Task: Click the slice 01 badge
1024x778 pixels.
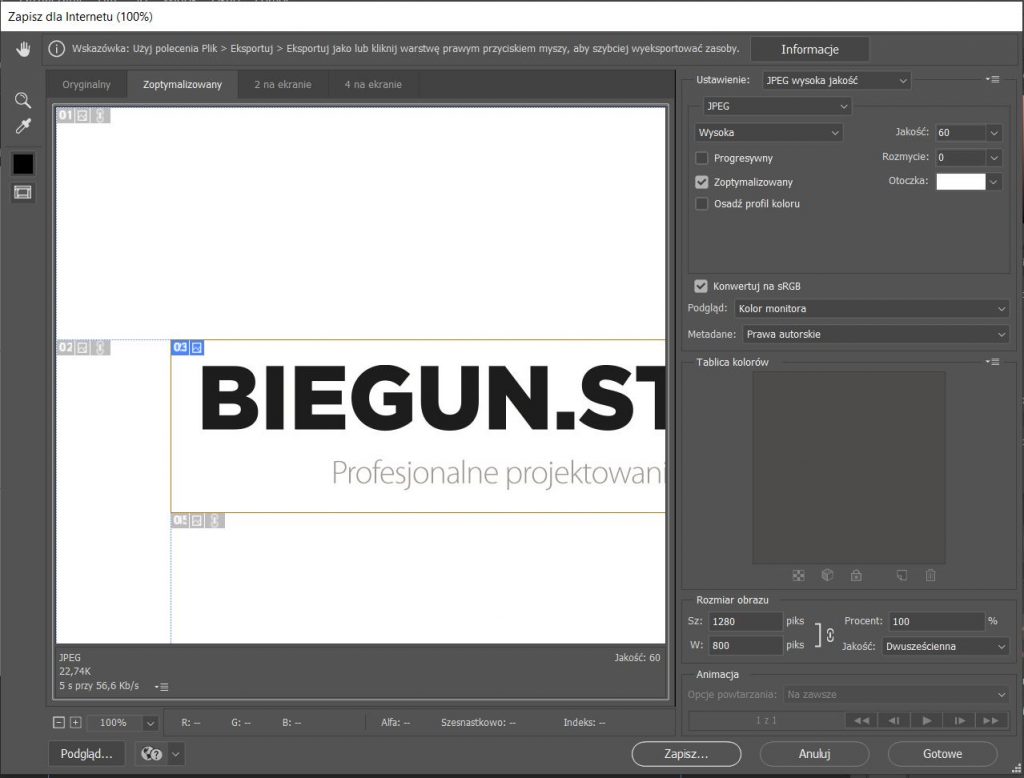Action: tap(83, 116)
